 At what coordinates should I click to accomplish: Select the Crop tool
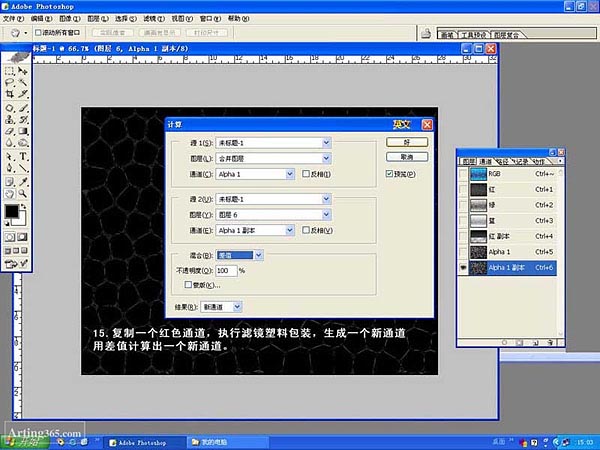click(10, 94)
